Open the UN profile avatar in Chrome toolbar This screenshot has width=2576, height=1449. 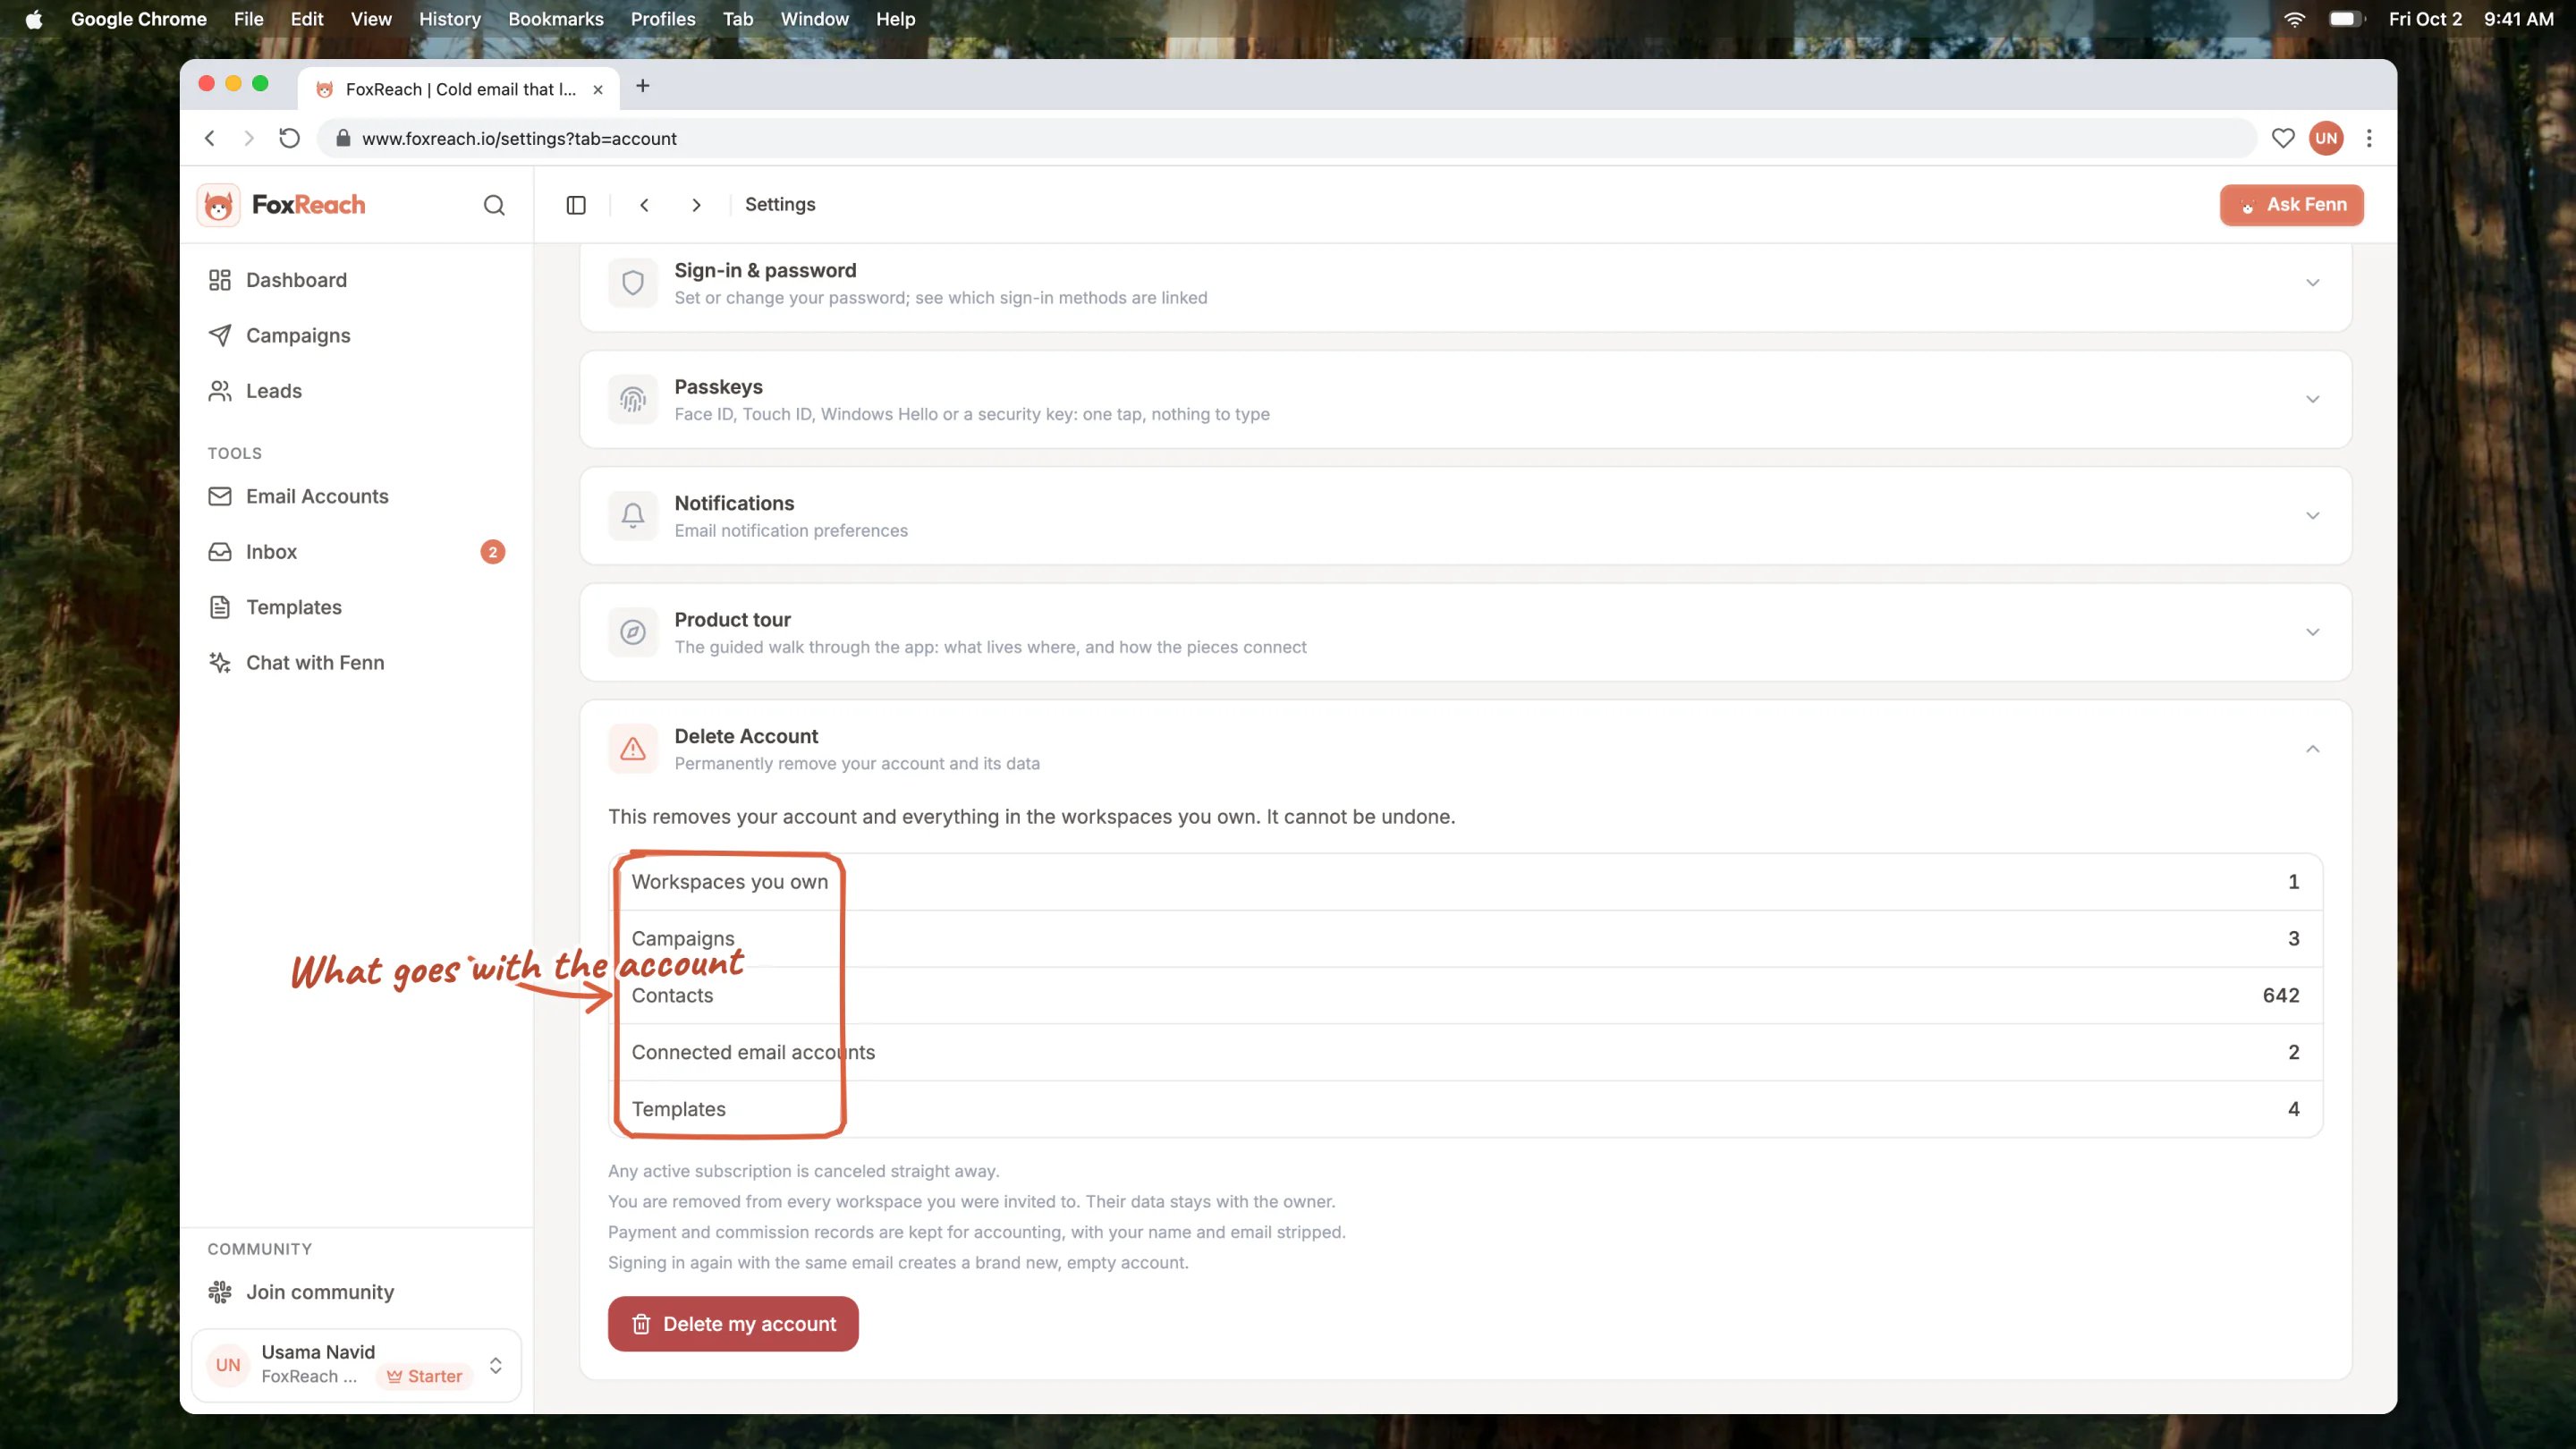click(2326, 138)
